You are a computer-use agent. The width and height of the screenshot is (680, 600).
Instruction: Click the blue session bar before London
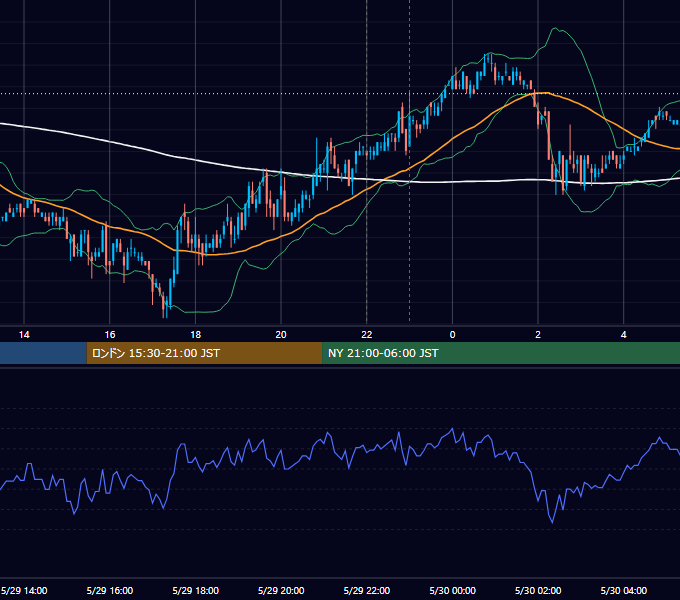(x=43, y=353)
